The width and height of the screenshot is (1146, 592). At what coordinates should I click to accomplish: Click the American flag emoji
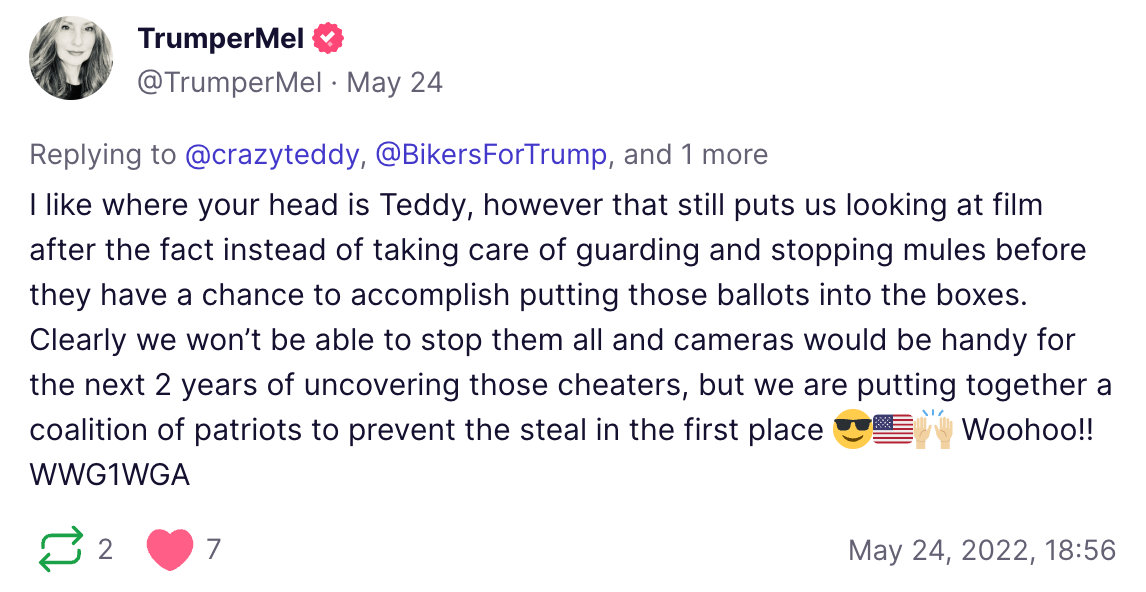coord(892,430)
